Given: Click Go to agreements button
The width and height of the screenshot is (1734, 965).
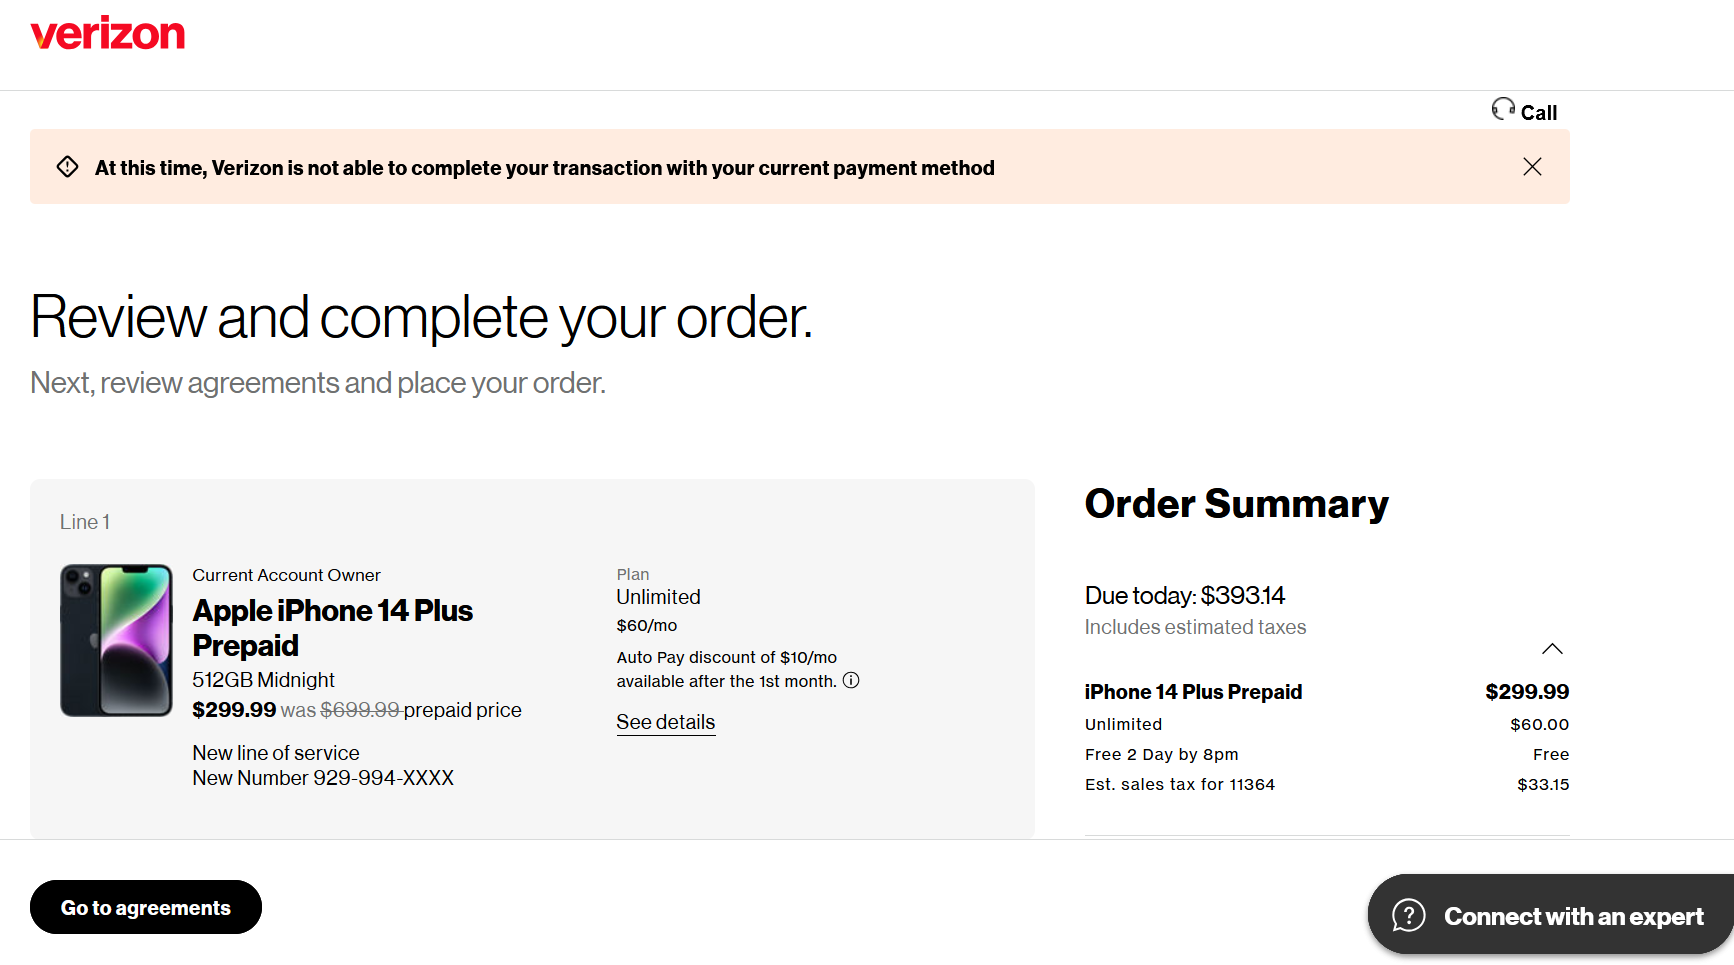Looking at the screenshot, I should point(146,907).
